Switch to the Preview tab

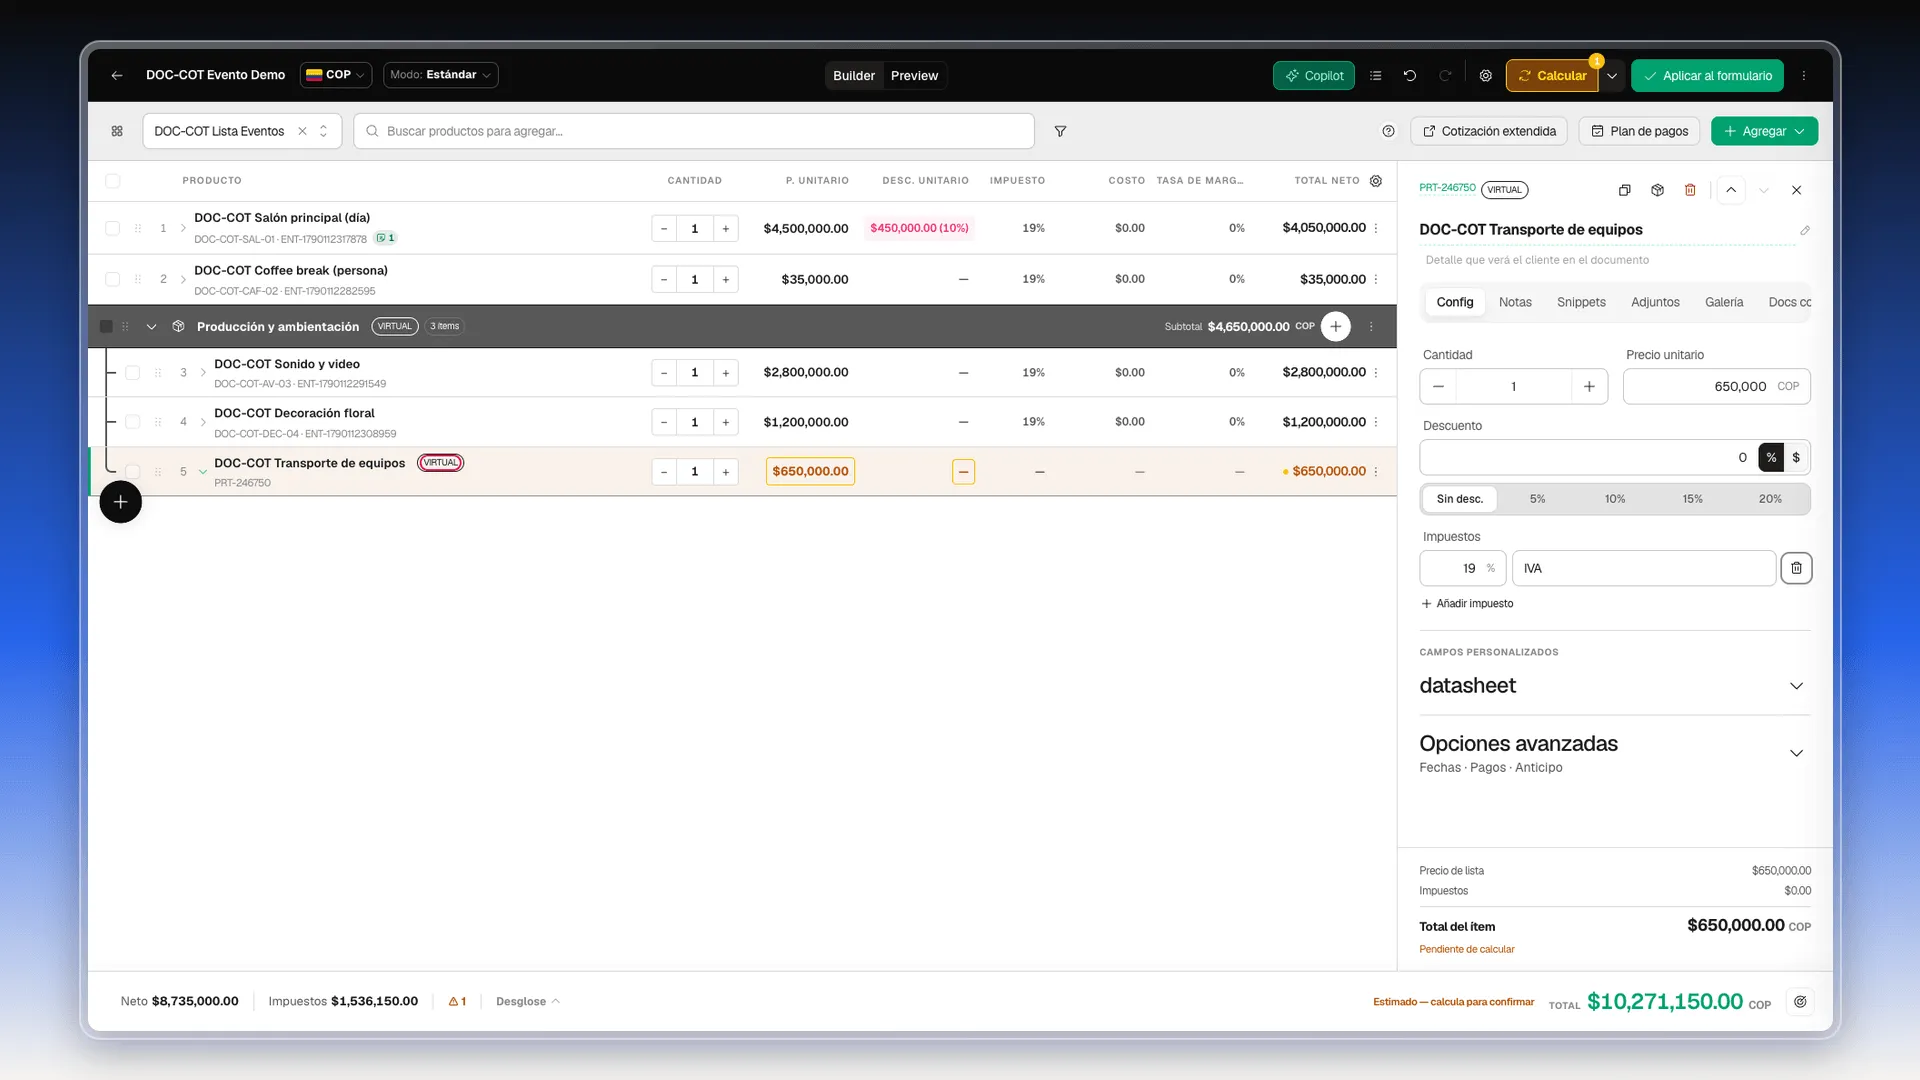click(x=914, y=76)
